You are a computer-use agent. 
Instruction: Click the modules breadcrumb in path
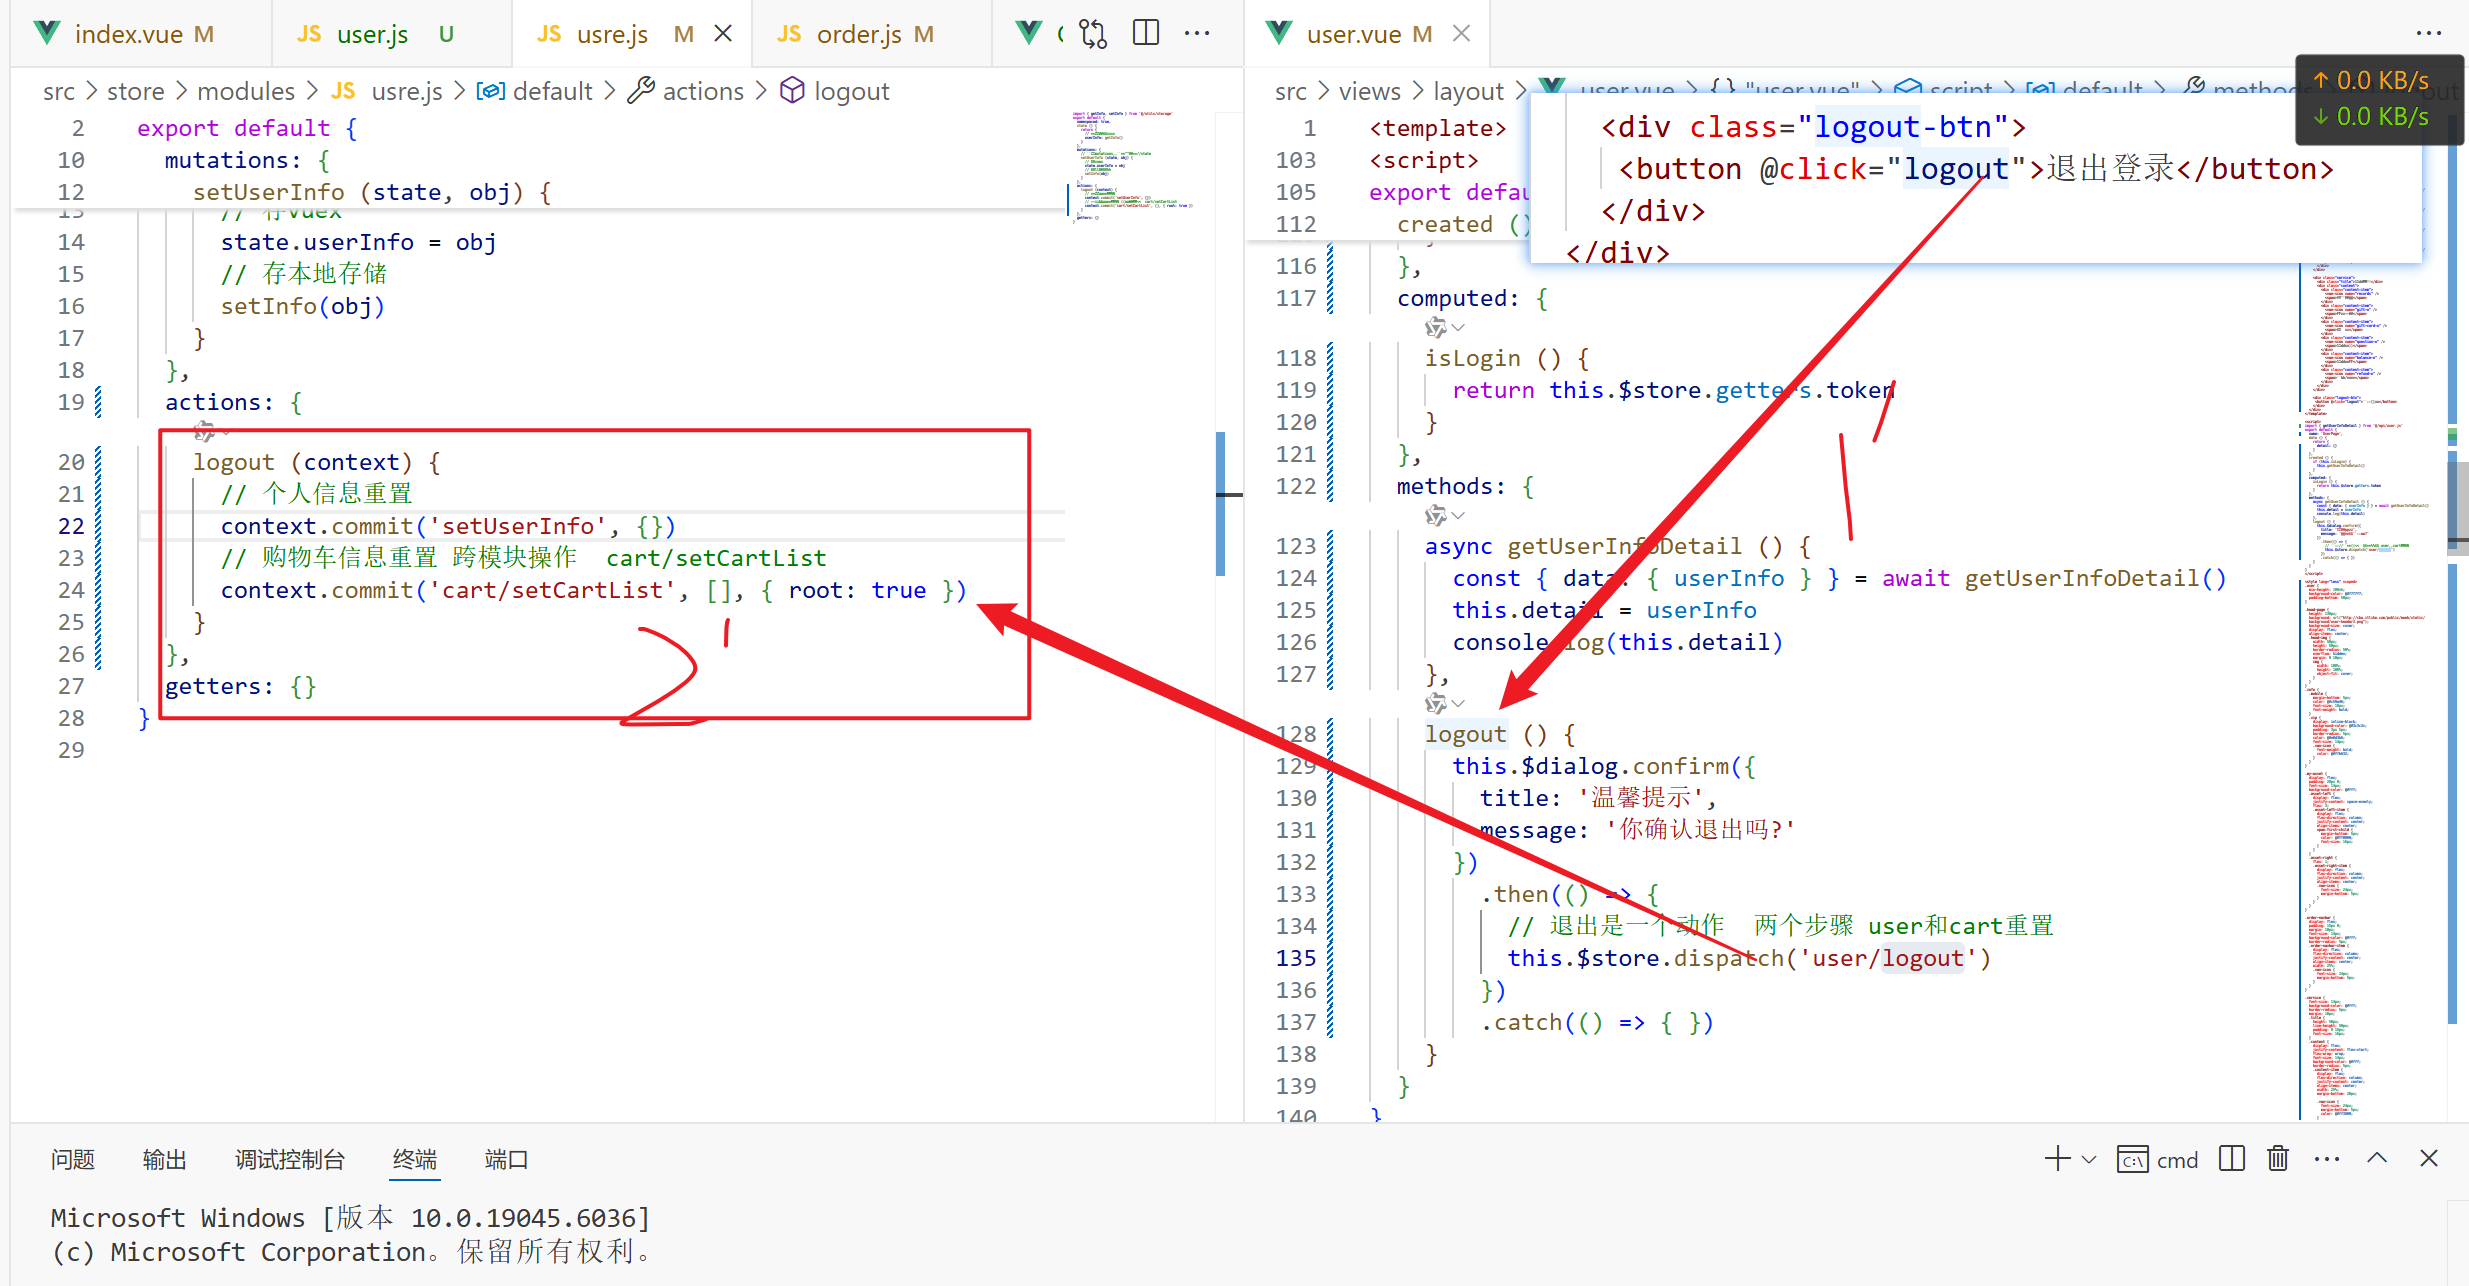[x=246, y=91]
